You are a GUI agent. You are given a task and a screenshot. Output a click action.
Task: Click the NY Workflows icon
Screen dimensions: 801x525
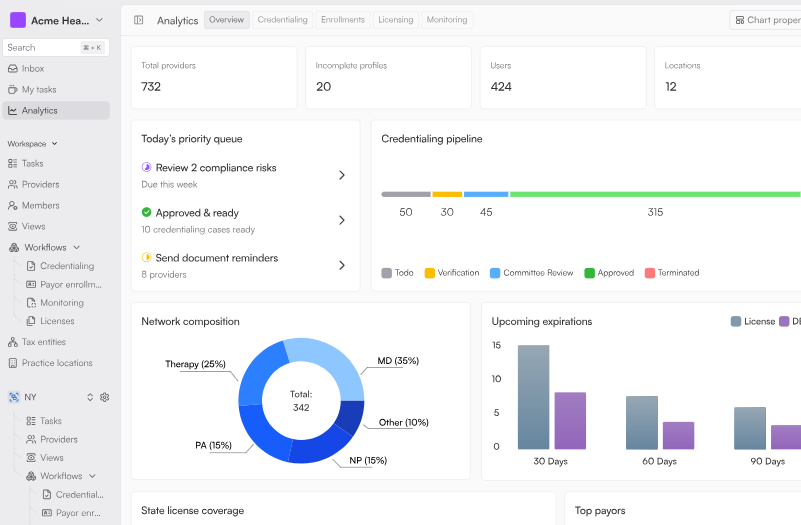point(31,476)
